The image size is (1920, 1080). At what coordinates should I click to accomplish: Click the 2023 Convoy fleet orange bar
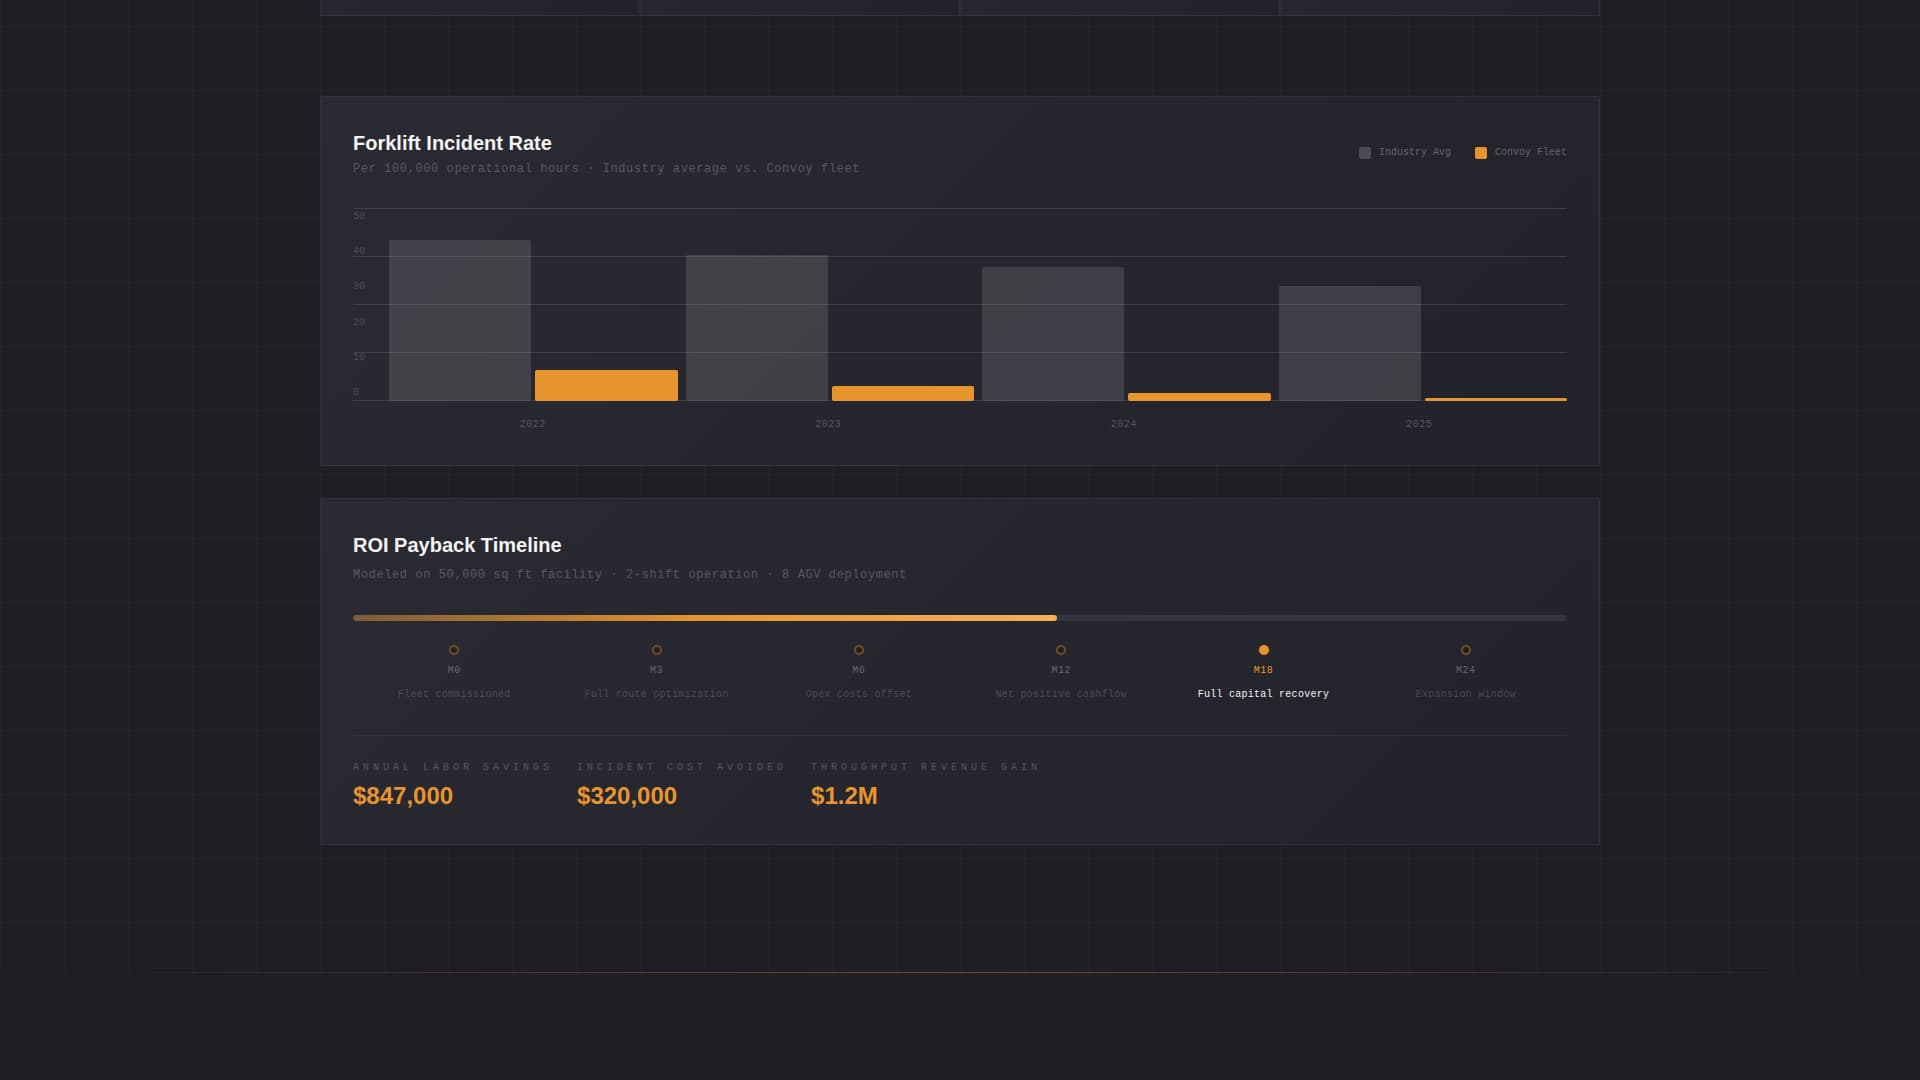tap(903, 394)
